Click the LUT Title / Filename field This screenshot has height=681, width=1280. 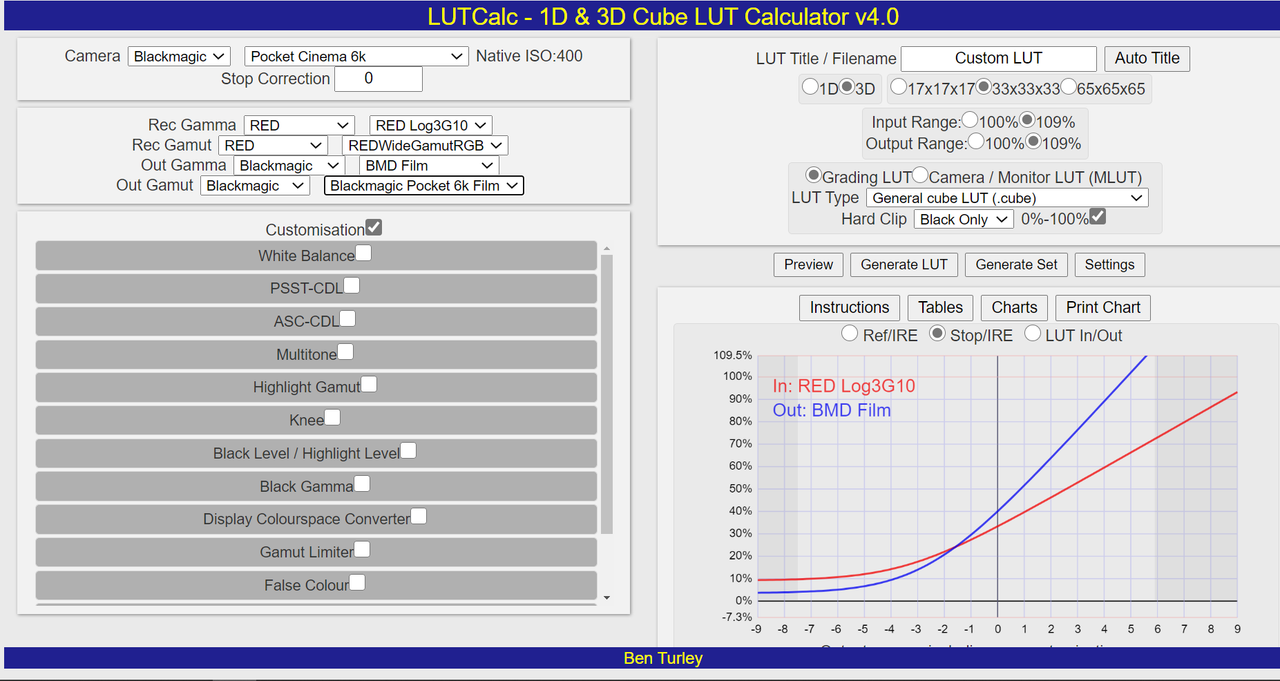point(999,58)
